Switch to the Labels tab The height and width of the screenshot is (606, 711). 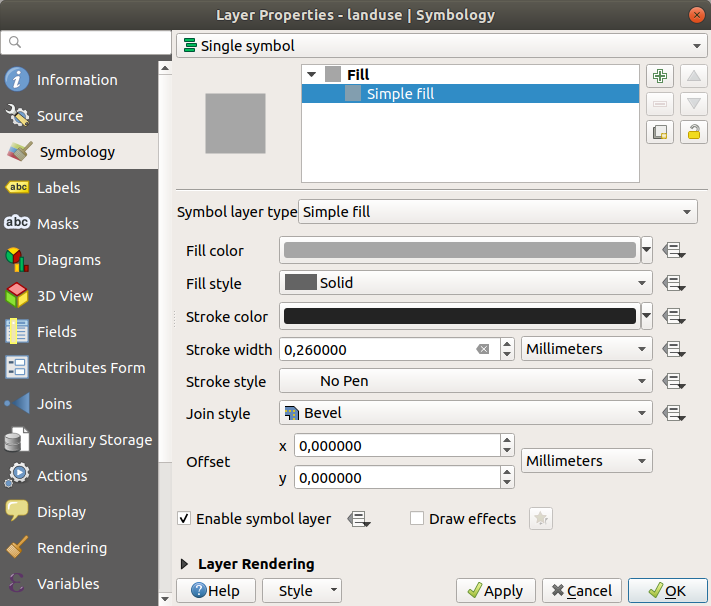click(x=59, y=188)
